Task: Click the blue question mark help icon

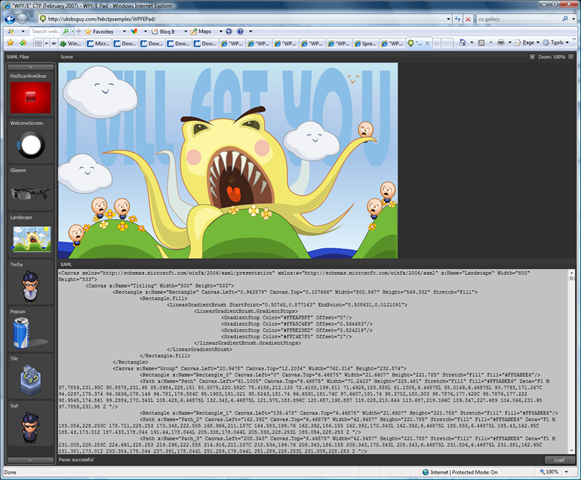Action: coord(240,32)
